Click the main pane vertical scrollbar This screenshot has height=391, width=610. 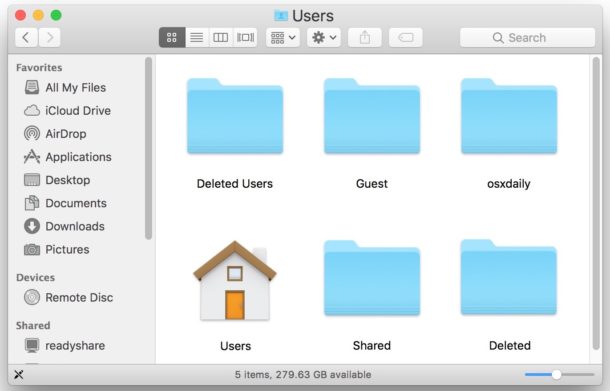coord(596,203)
